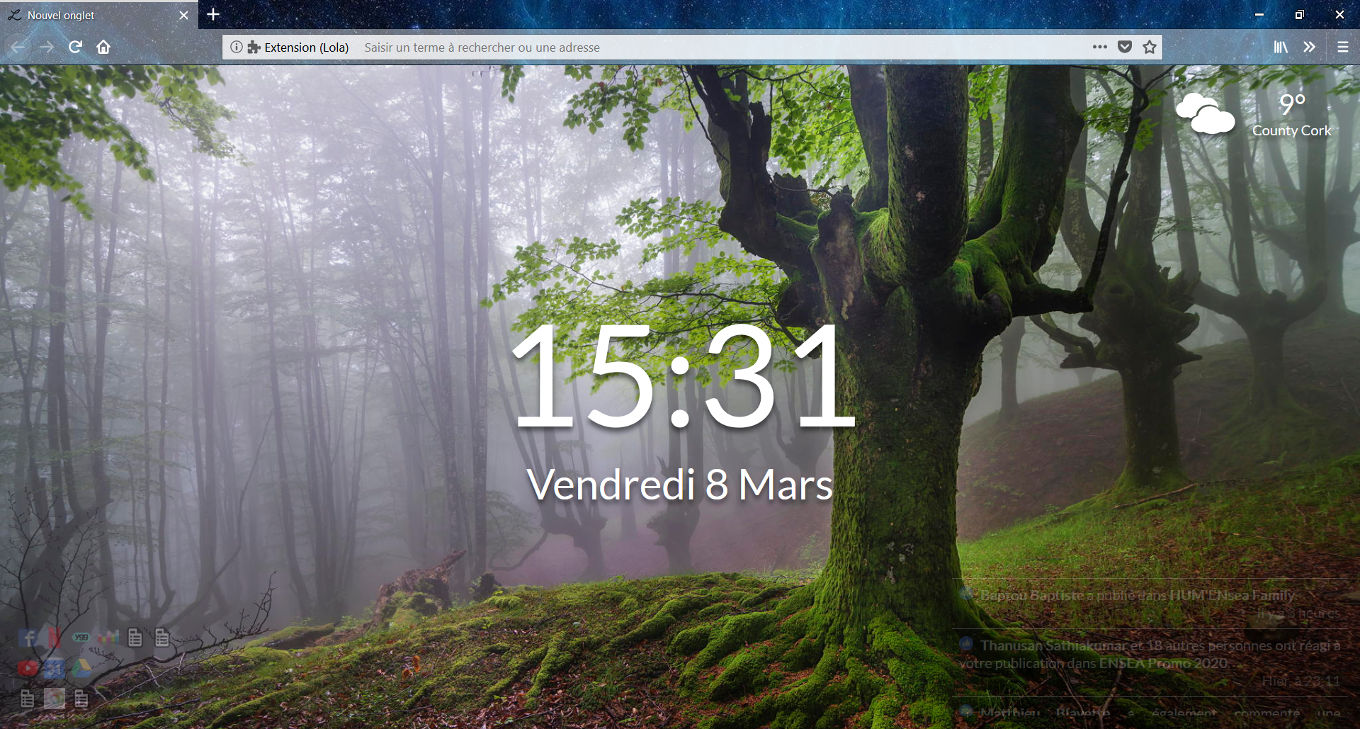This screenshot has height=729, width=1360.
Task: Open the page actions three-dots menu
Action: coord(1099,47)
